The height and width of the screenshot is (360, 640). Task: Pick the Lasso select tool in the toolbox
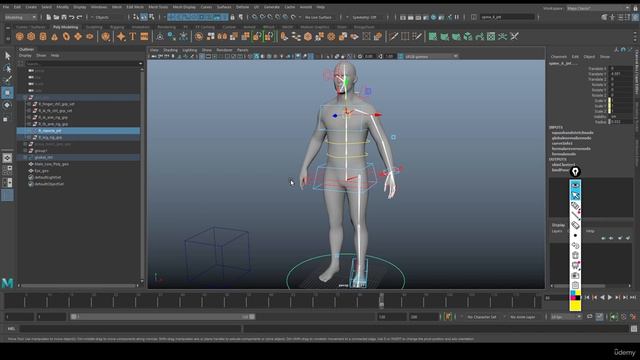(7, 68)
